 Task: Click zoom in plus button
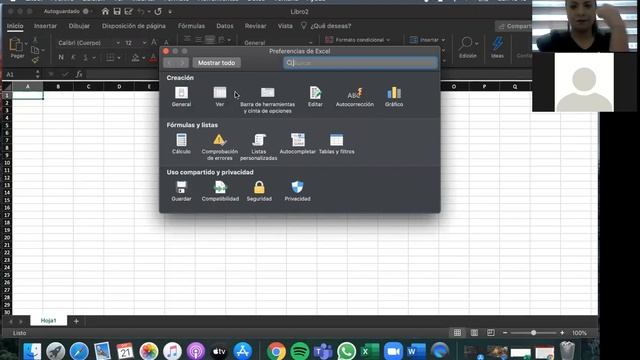click(562, 333)
